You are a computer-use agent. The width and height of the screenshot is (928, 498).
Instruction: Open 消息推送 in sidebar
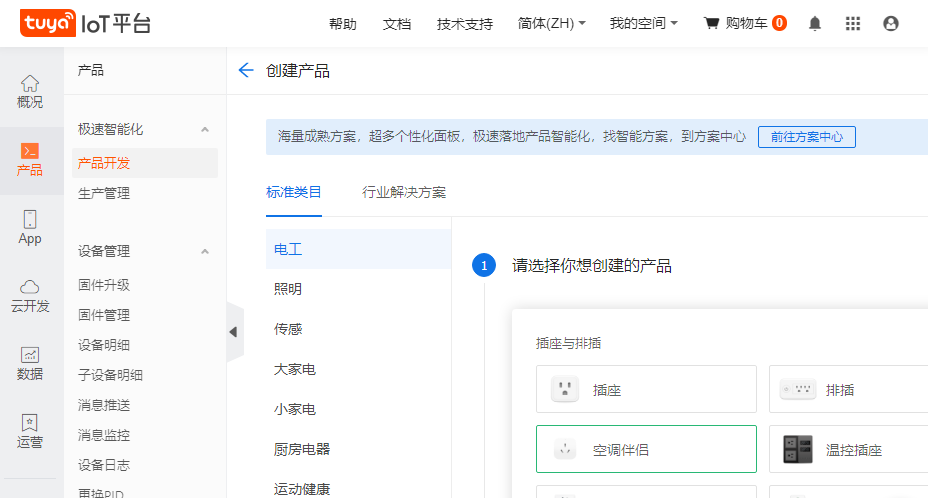tap(104, 405)
